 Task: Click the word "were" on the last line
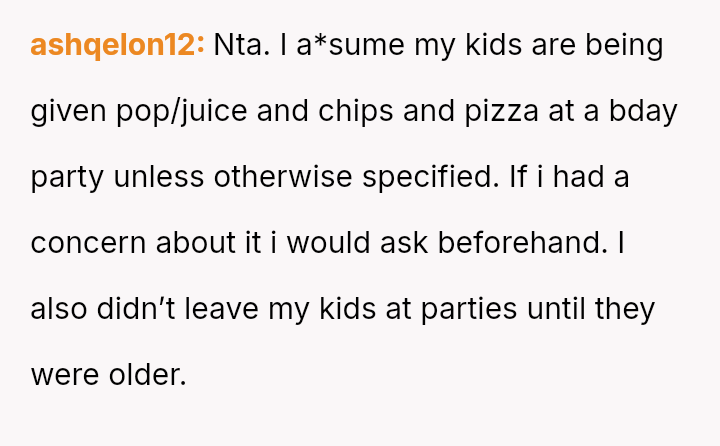tap(65, 376)
